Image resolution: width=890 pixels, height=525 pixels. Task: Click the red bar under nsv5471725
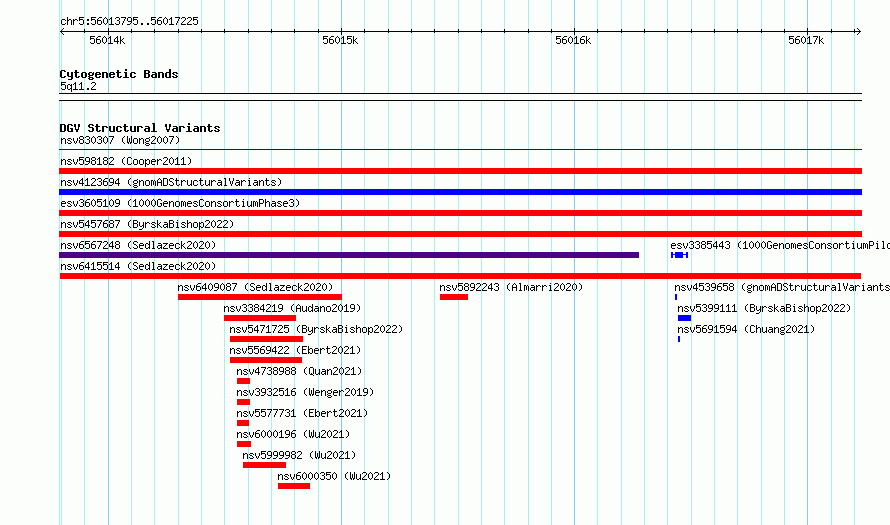pyautogui.click(x=266, y=339)
